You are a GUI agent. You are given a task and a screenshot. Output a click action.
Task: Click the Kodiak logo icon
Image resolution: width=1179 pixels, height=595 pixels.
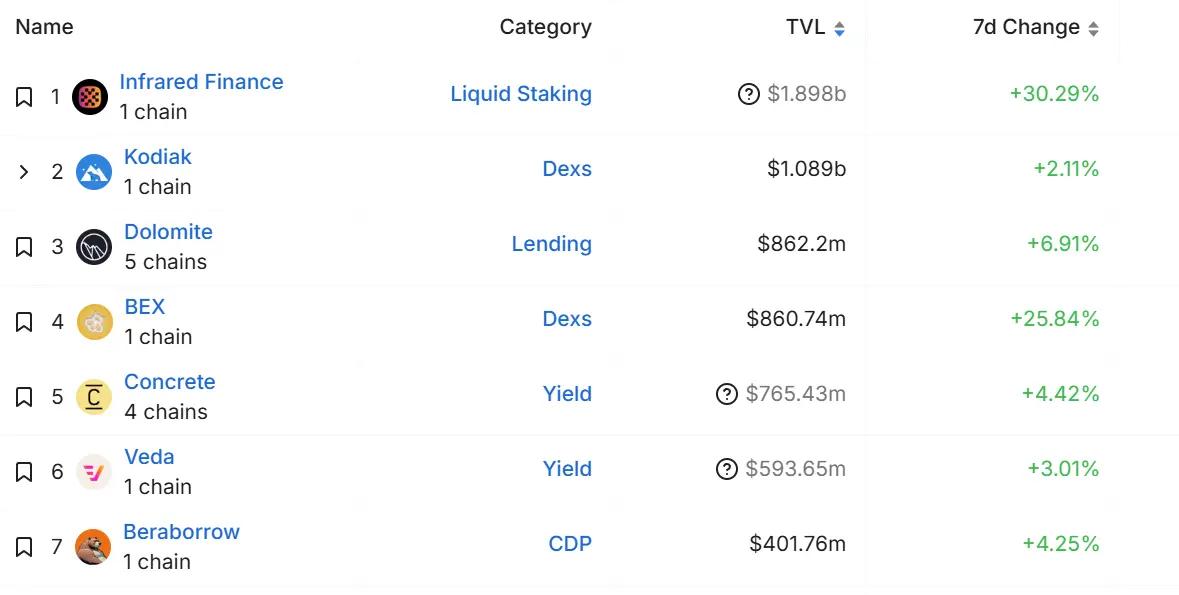click(94, 172)
